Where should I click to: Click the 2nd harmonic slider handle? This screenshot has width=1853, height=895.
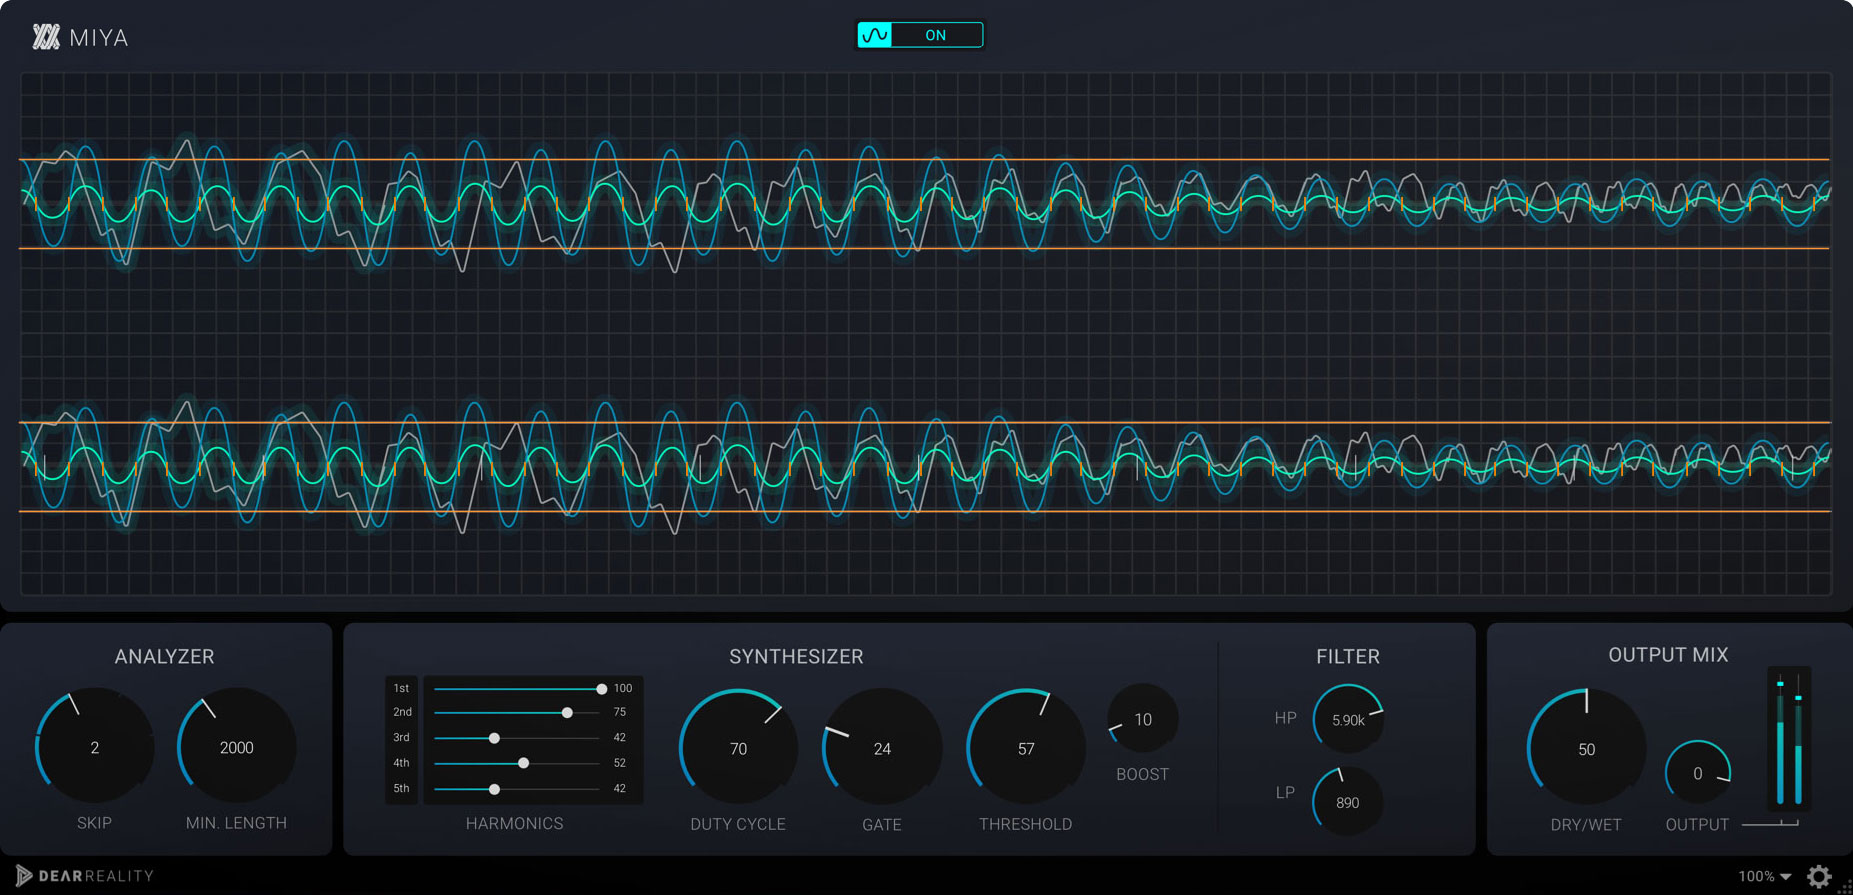tap(567, 713)
